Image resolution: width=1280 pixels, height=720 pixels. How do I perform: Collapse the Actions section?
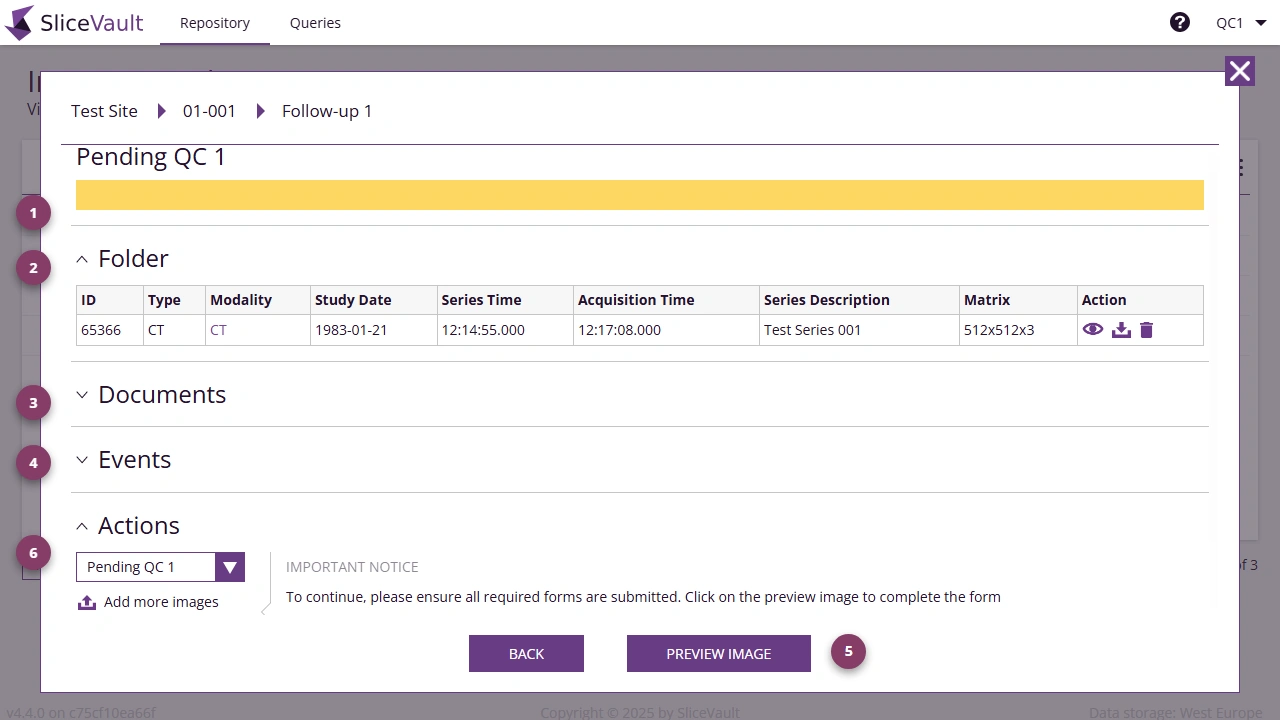[x=82, y=526]
